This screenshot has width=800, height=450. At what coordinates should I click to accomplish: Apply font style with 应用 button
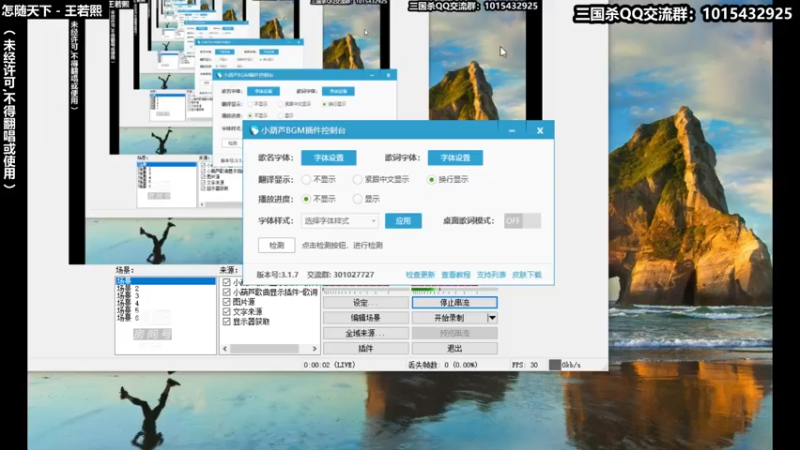pyautogui.click(x=403, y=221)
